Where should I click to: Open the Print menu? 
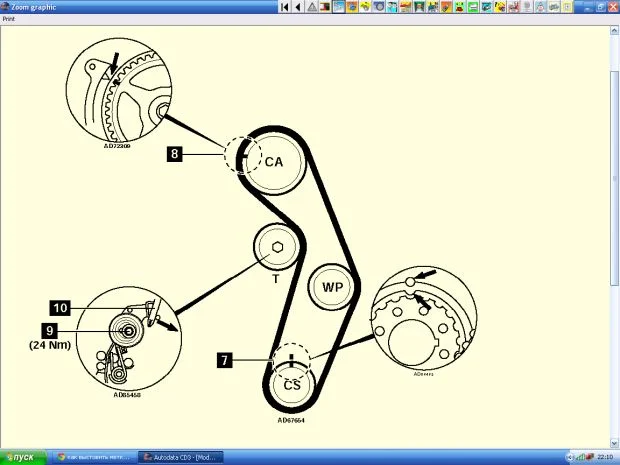[x=8, y=18]
